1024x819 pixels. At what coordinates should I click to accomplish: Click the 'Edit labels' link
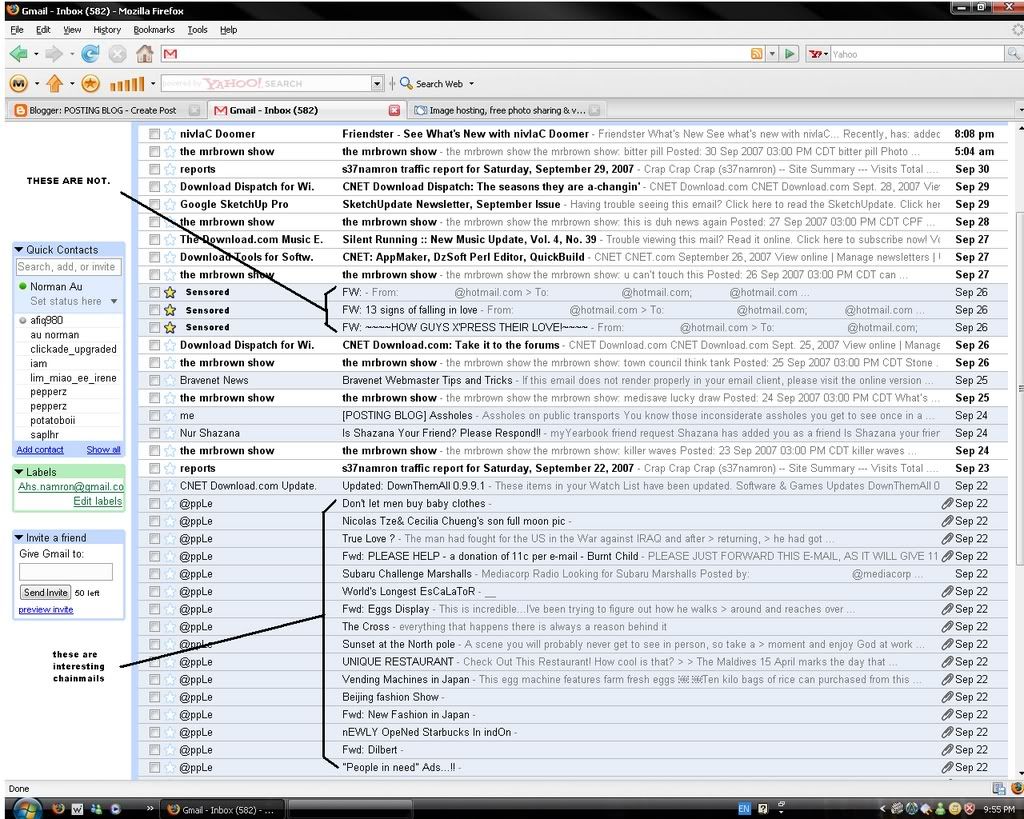point(97,501)
